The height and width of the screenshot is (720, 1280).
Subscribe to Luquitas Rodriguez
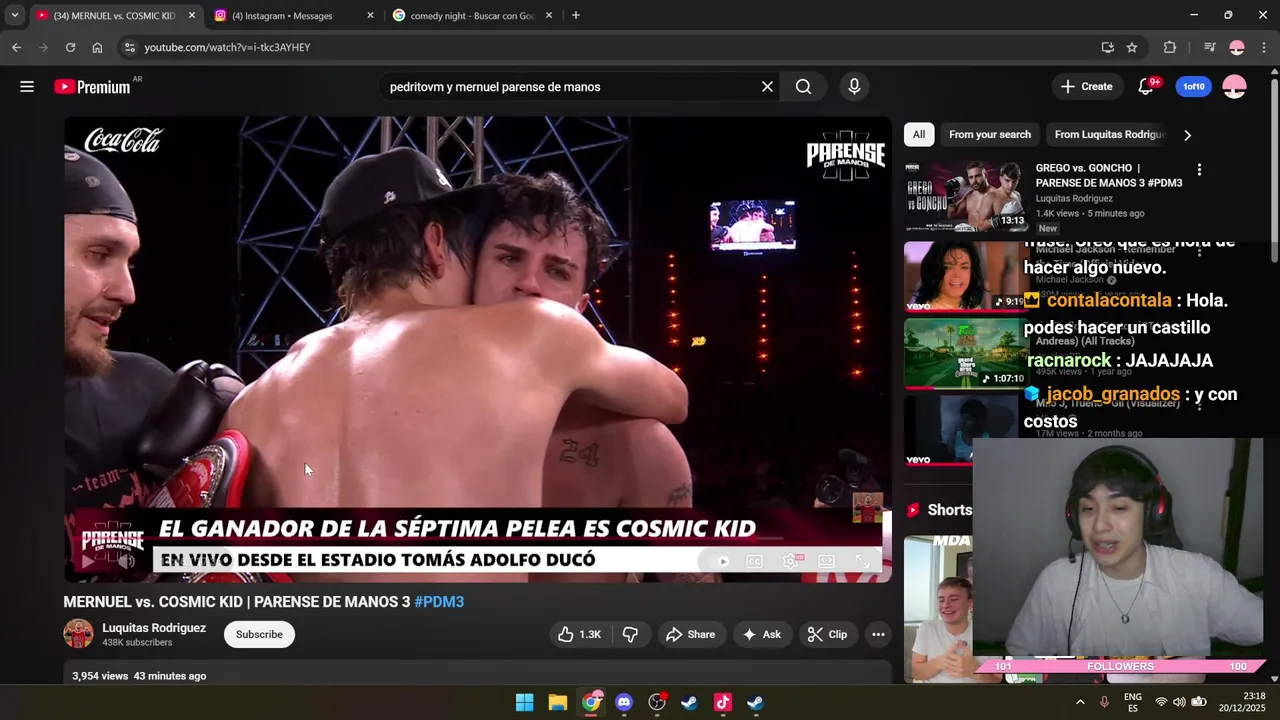point(259,634)
